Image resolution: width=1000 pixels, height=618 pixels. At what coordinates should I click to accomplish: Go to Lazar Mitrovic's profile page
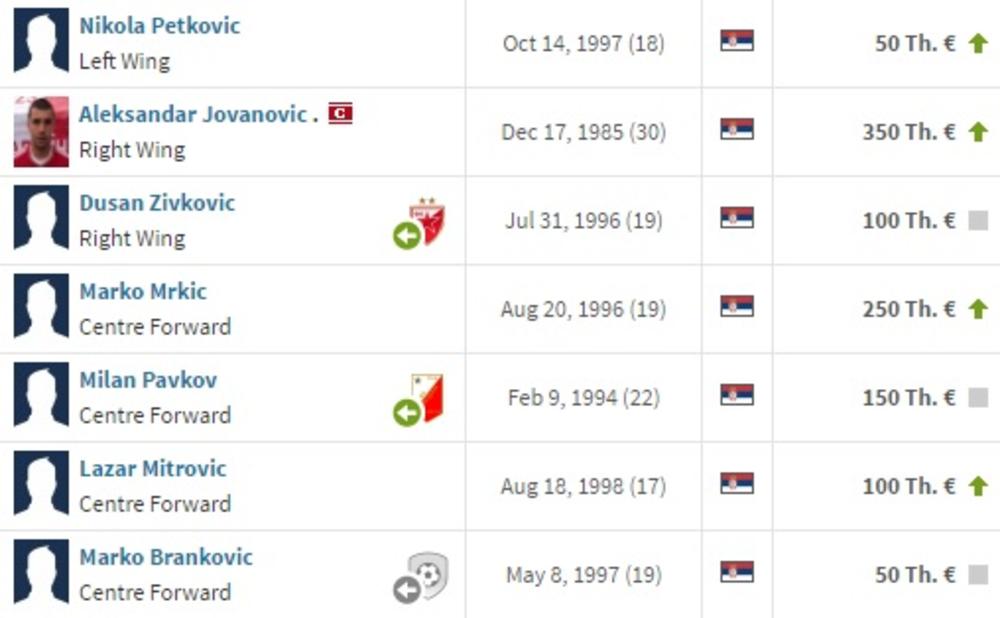153,468
